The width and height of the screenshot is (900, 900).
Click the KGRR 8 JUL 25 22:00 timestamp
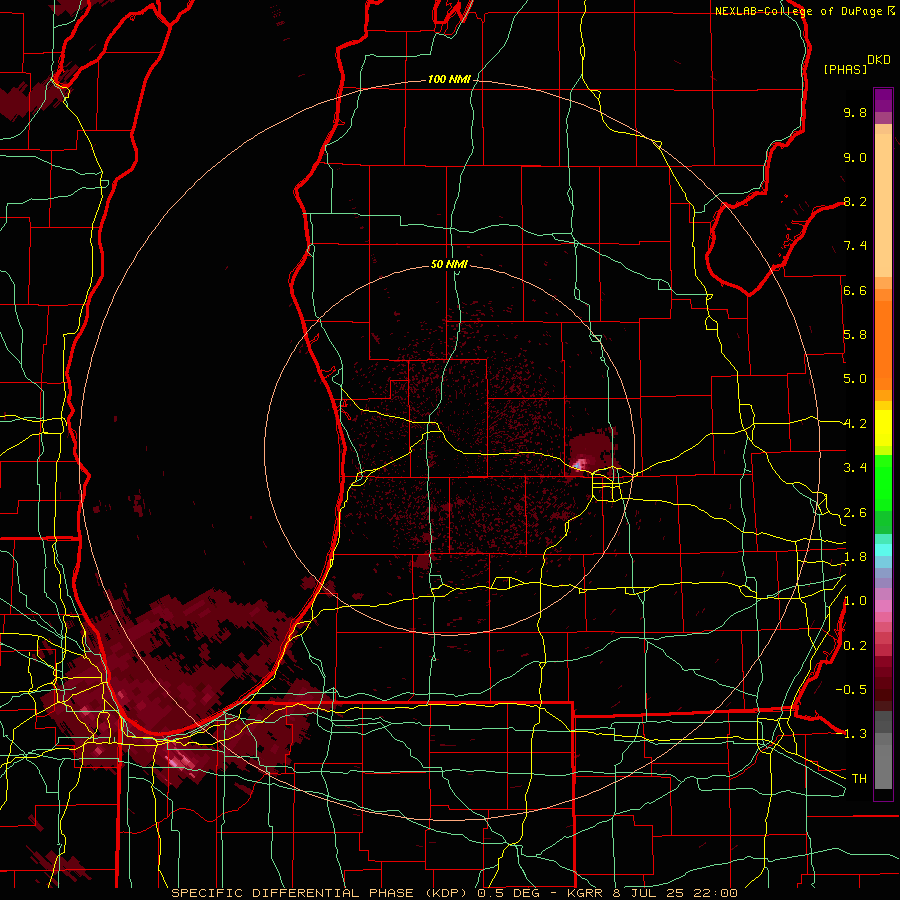[x=652, y=893]
